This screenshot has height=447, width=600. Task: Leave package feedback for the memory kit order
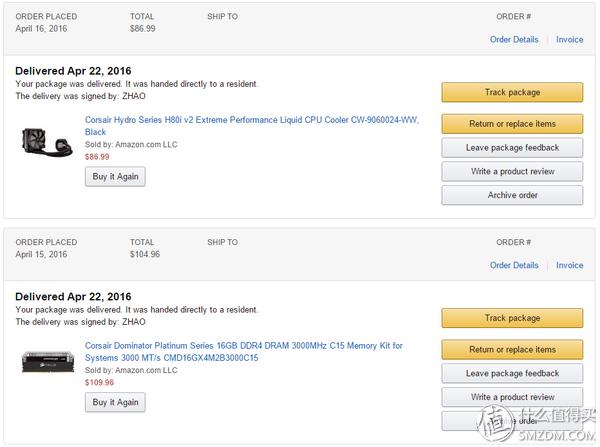pos(512,374)
